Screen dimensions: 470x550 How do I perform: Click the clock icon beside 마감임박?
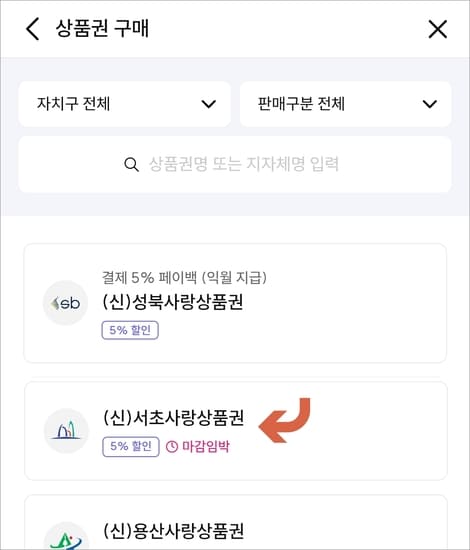tap(172, 447)
